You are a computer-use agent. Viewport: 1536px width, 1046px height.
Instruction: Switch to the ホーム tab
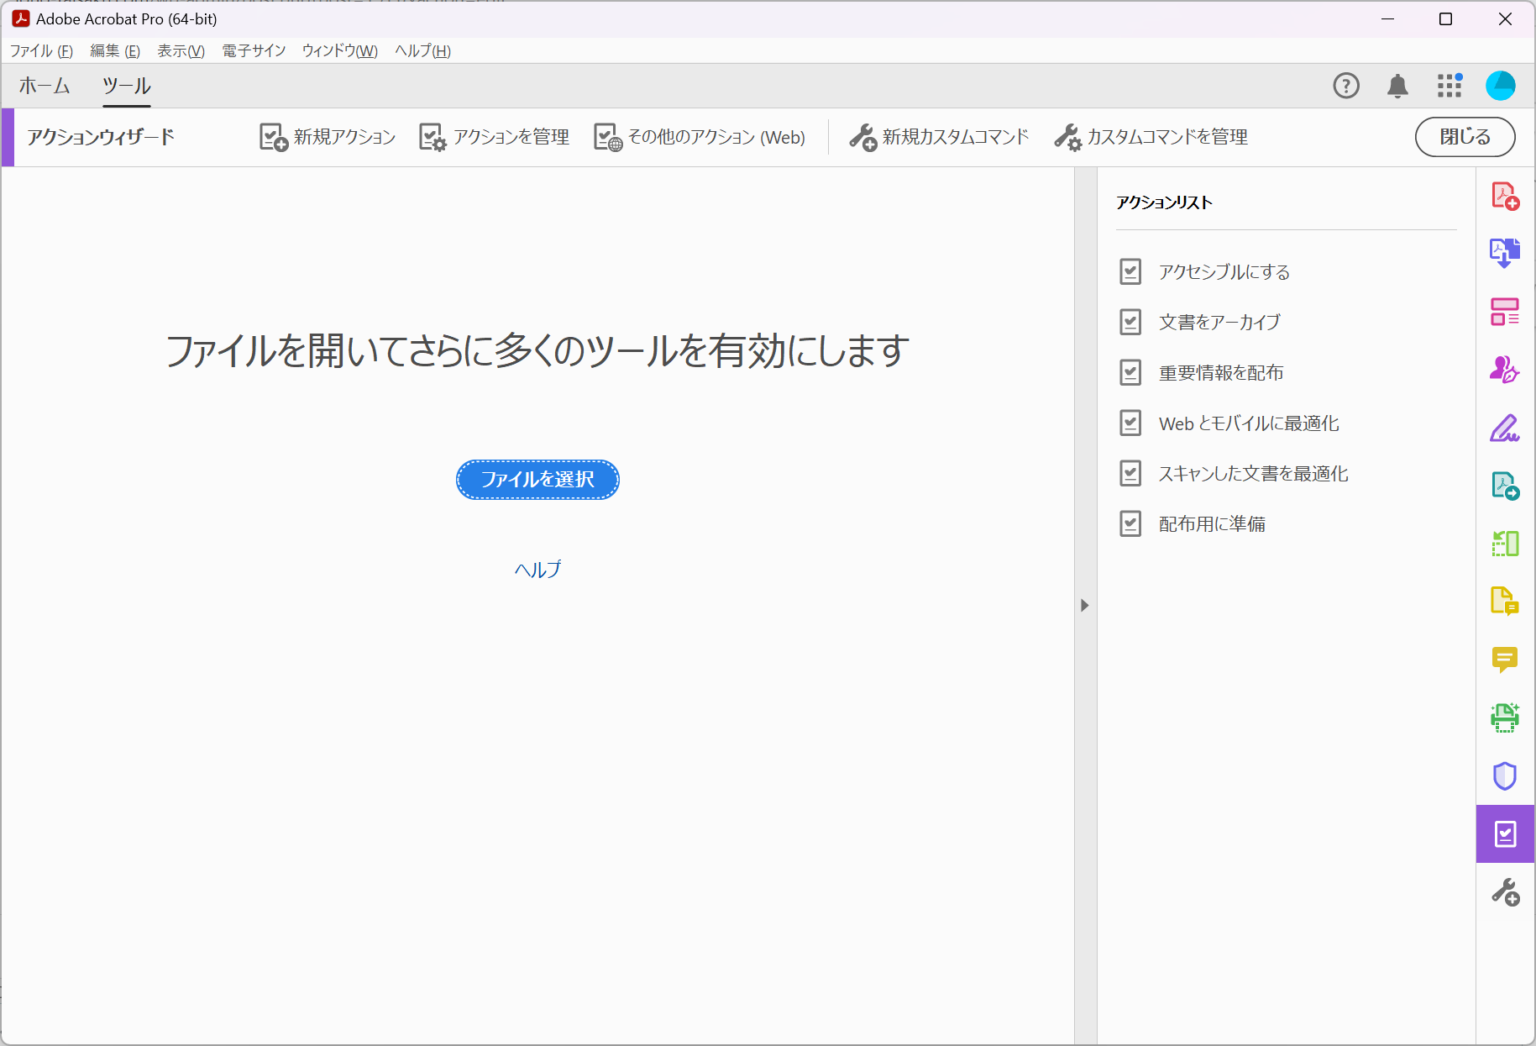[x=44, y=86]
